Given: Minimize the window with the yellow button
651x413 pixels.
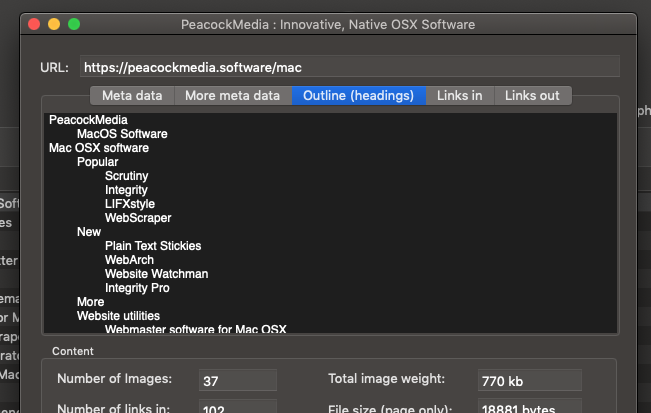Looking at the screenshot, I should pos(53,23).
